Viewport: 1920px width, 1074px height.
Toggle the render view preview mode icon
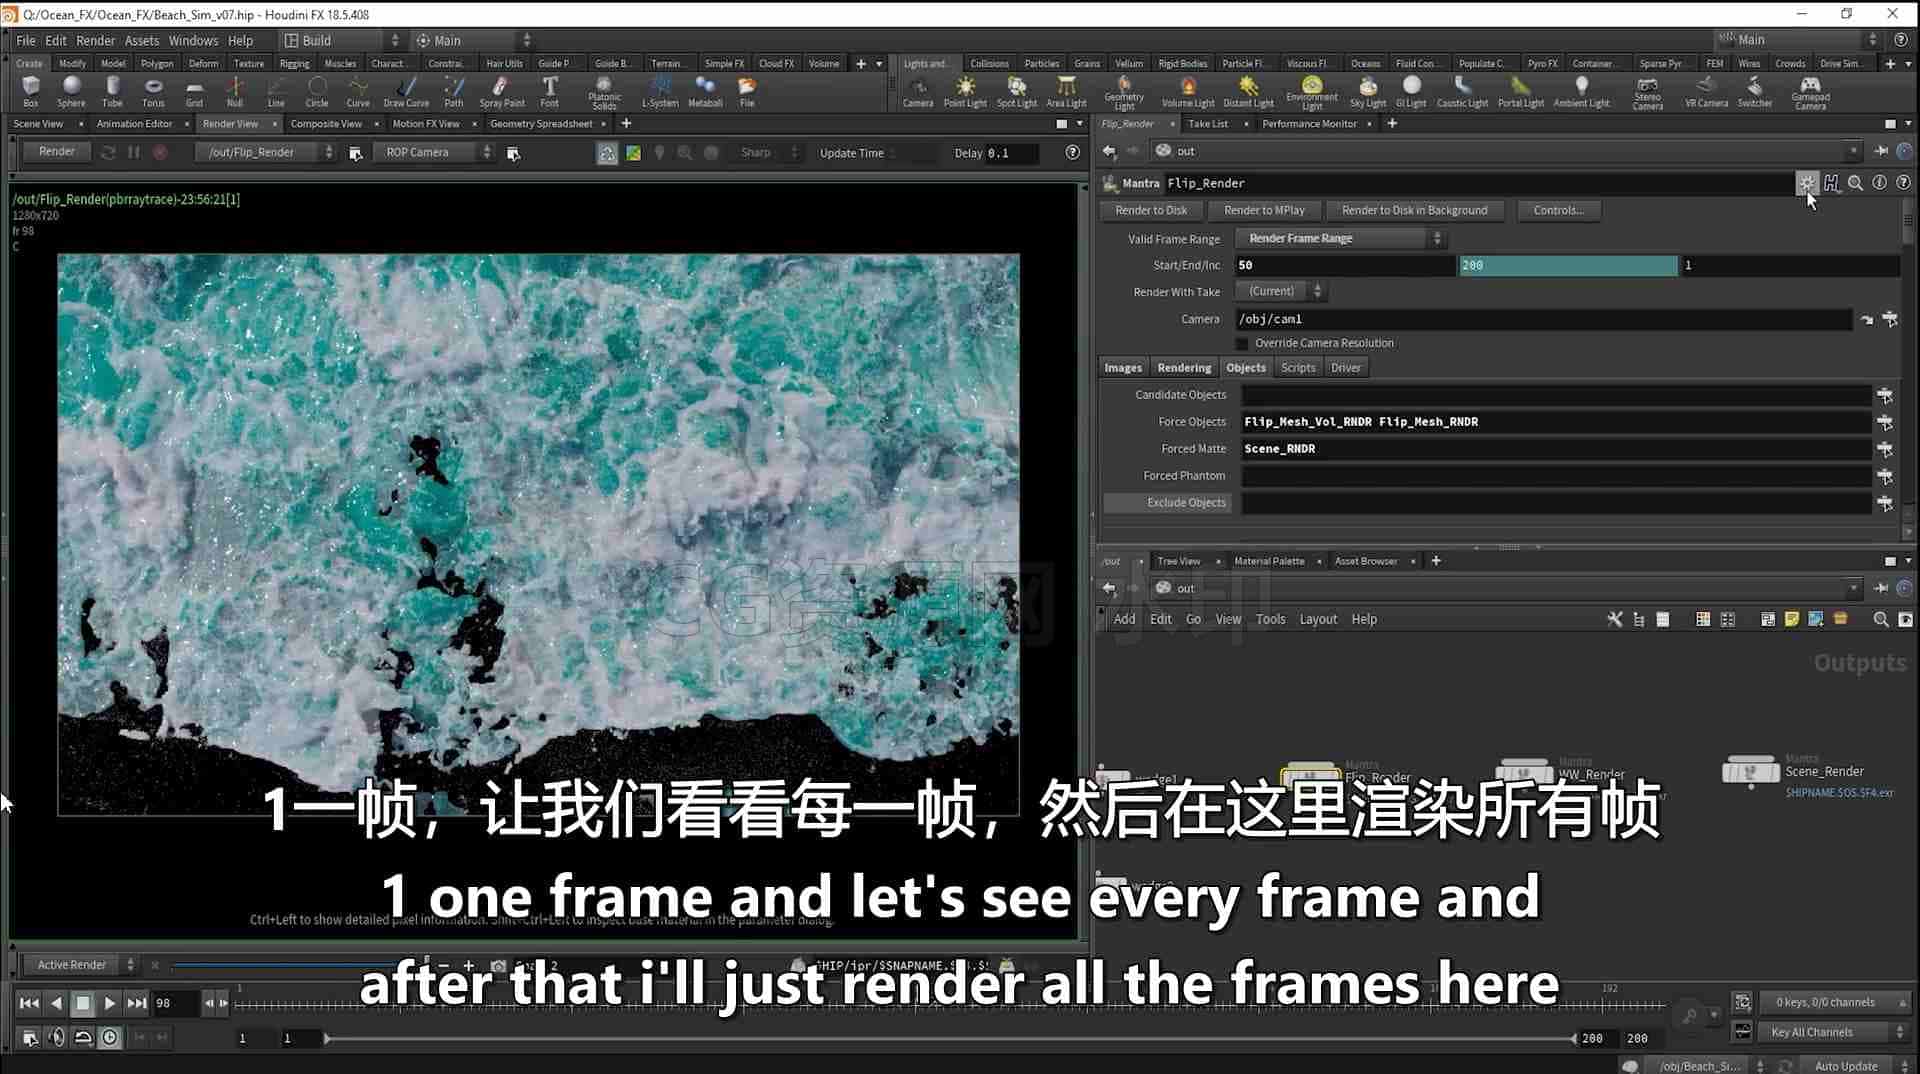click(x=633, y=153)
